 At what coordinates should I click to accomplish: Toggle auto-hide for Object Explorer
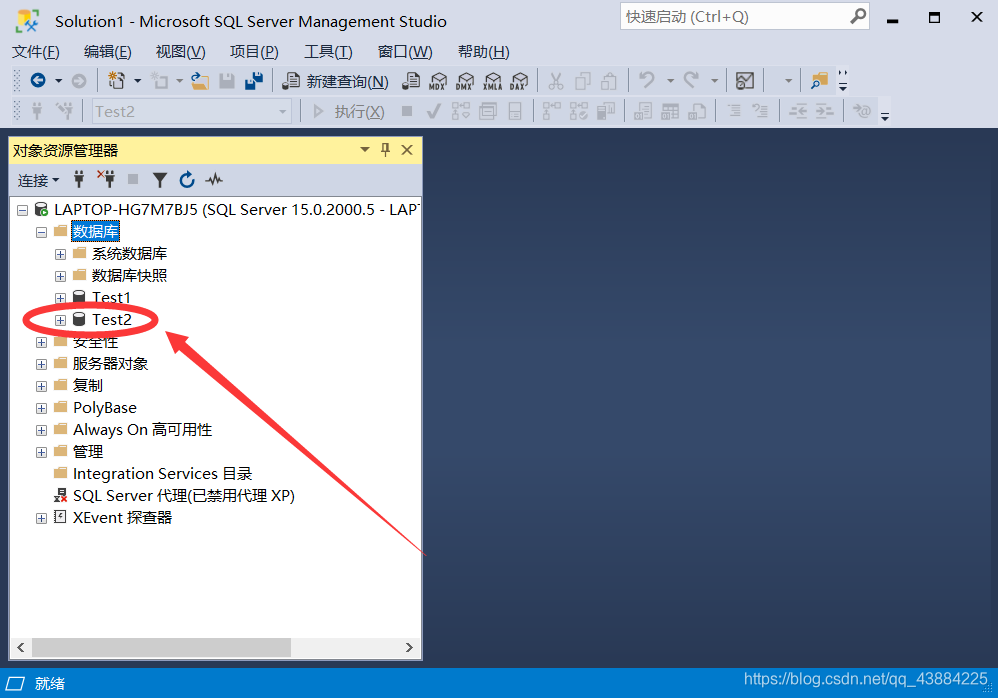point(386,149)
